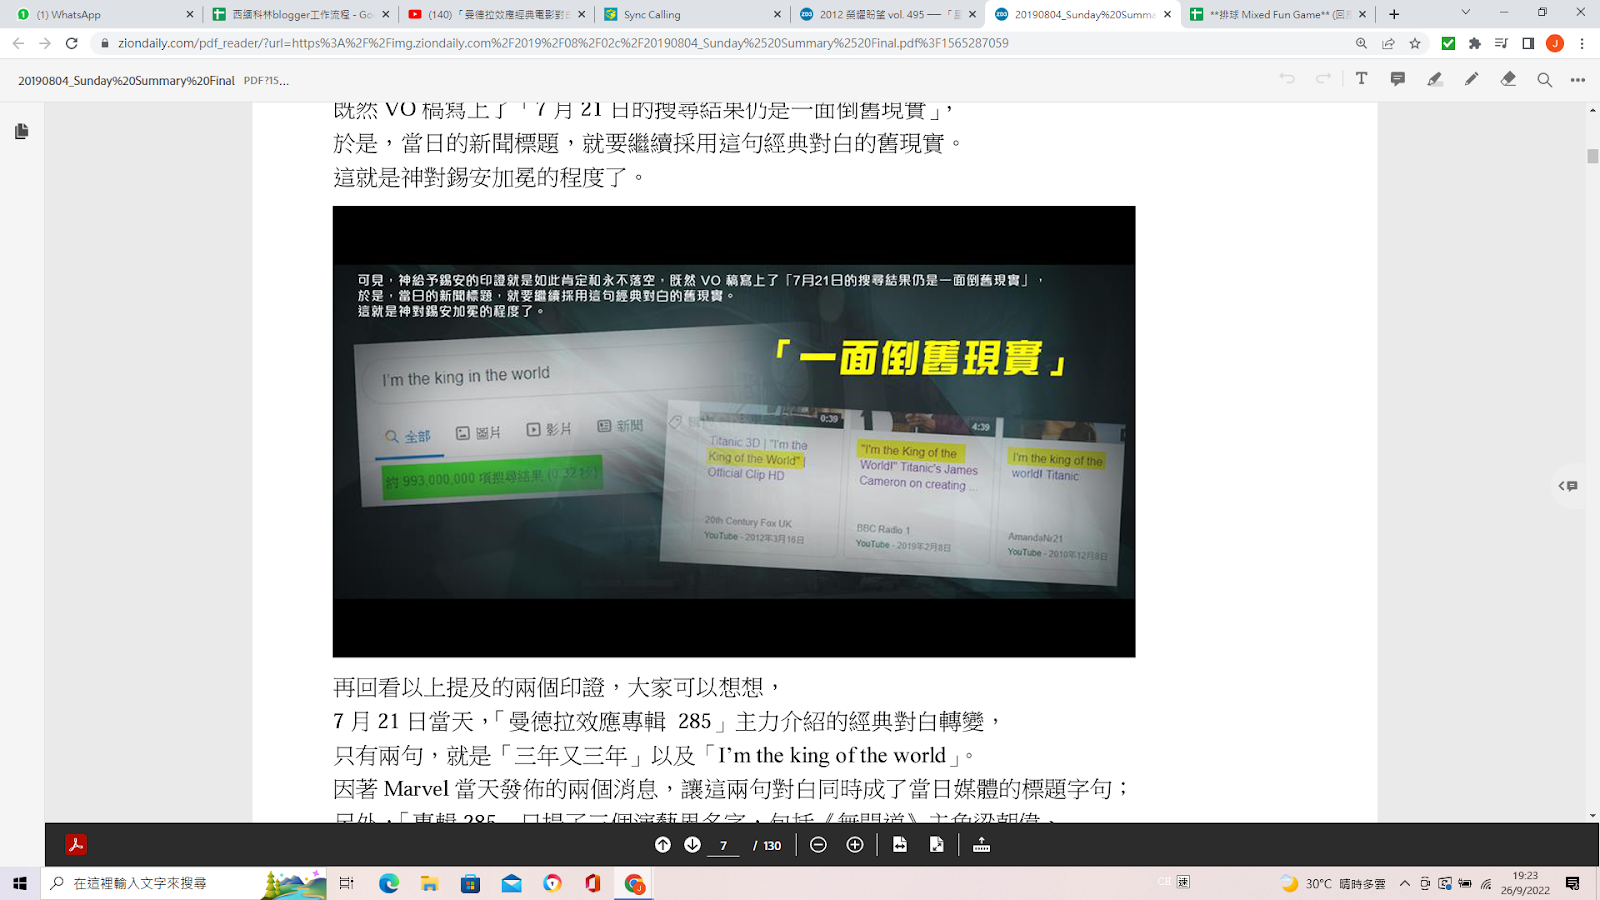Click the fit to page icon

(936, 845)
